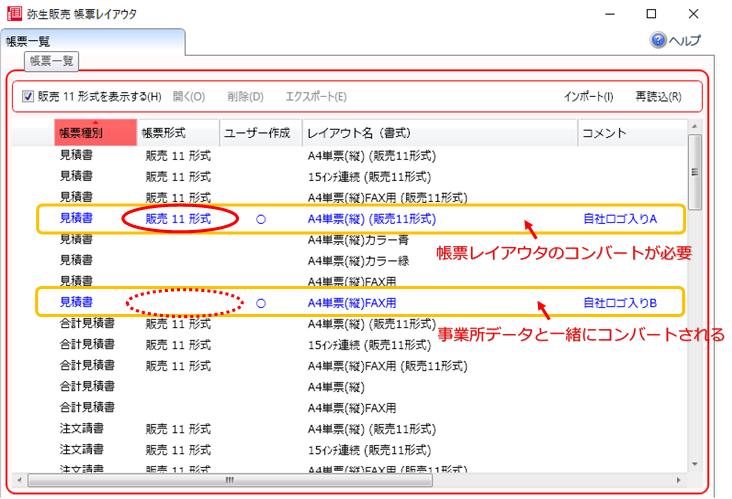Sort by 帳票形式 column header

[178, 133]
